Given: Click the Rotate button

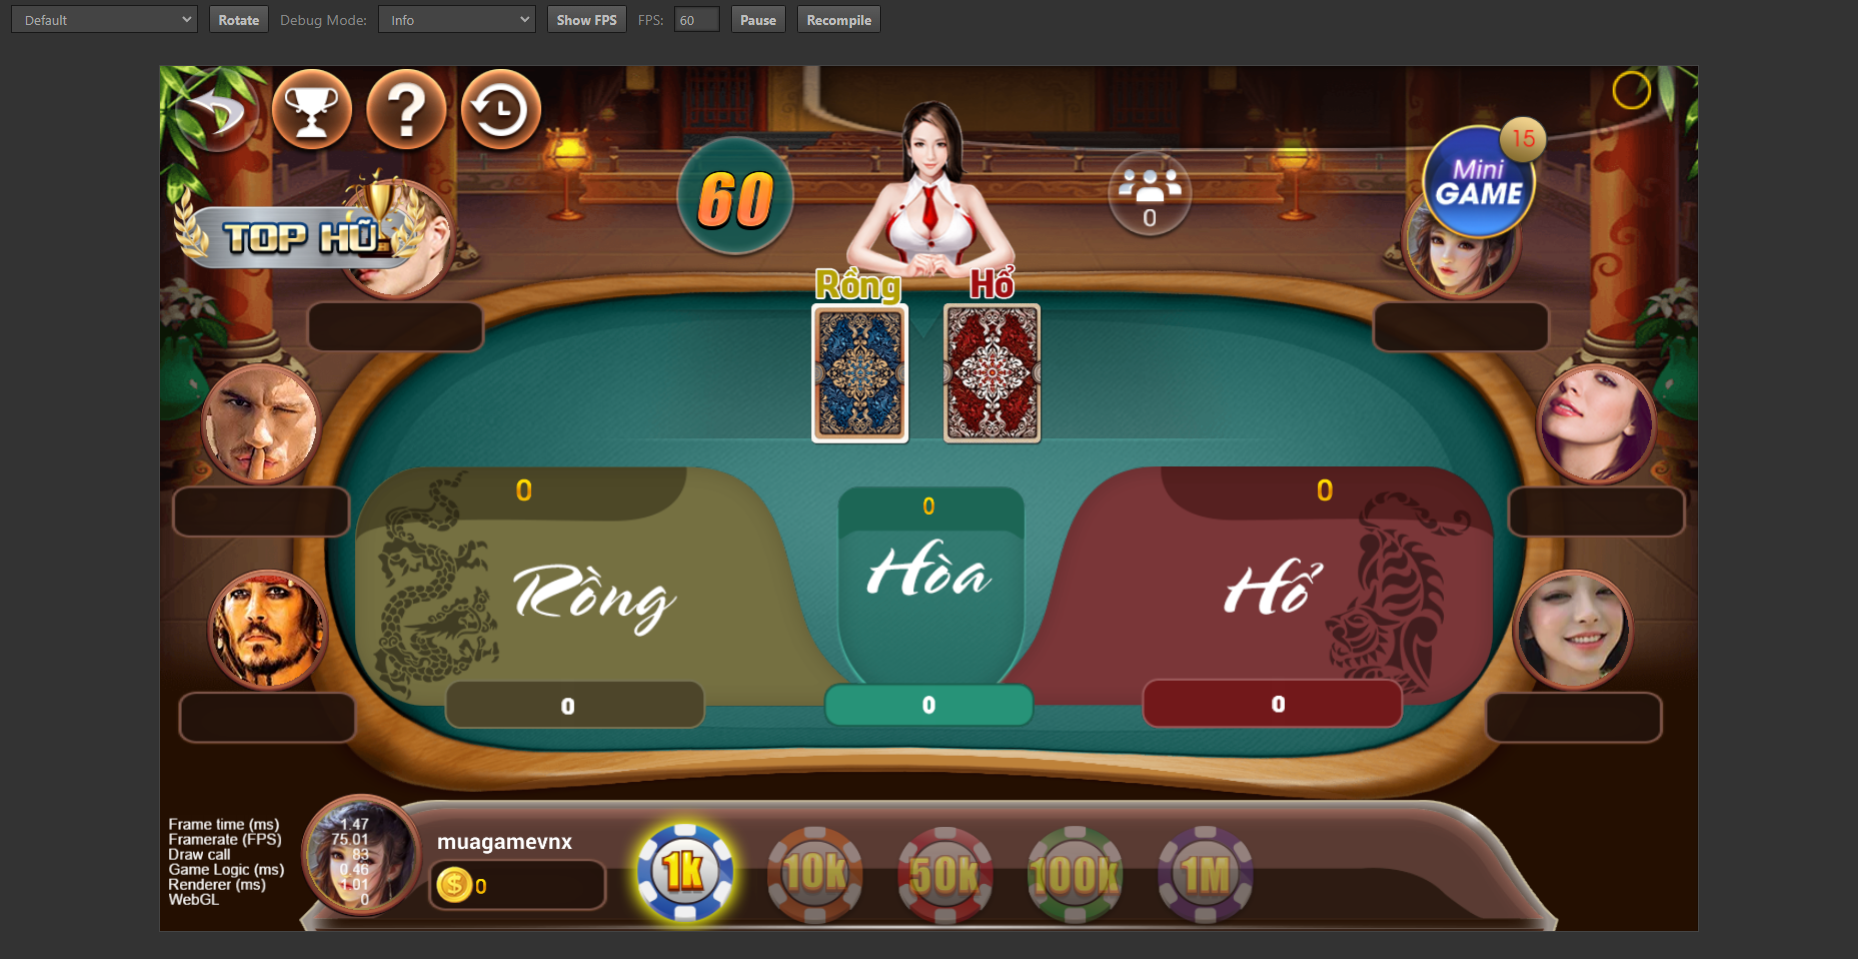Looking at the screenshot, I should tap(239, 20).
